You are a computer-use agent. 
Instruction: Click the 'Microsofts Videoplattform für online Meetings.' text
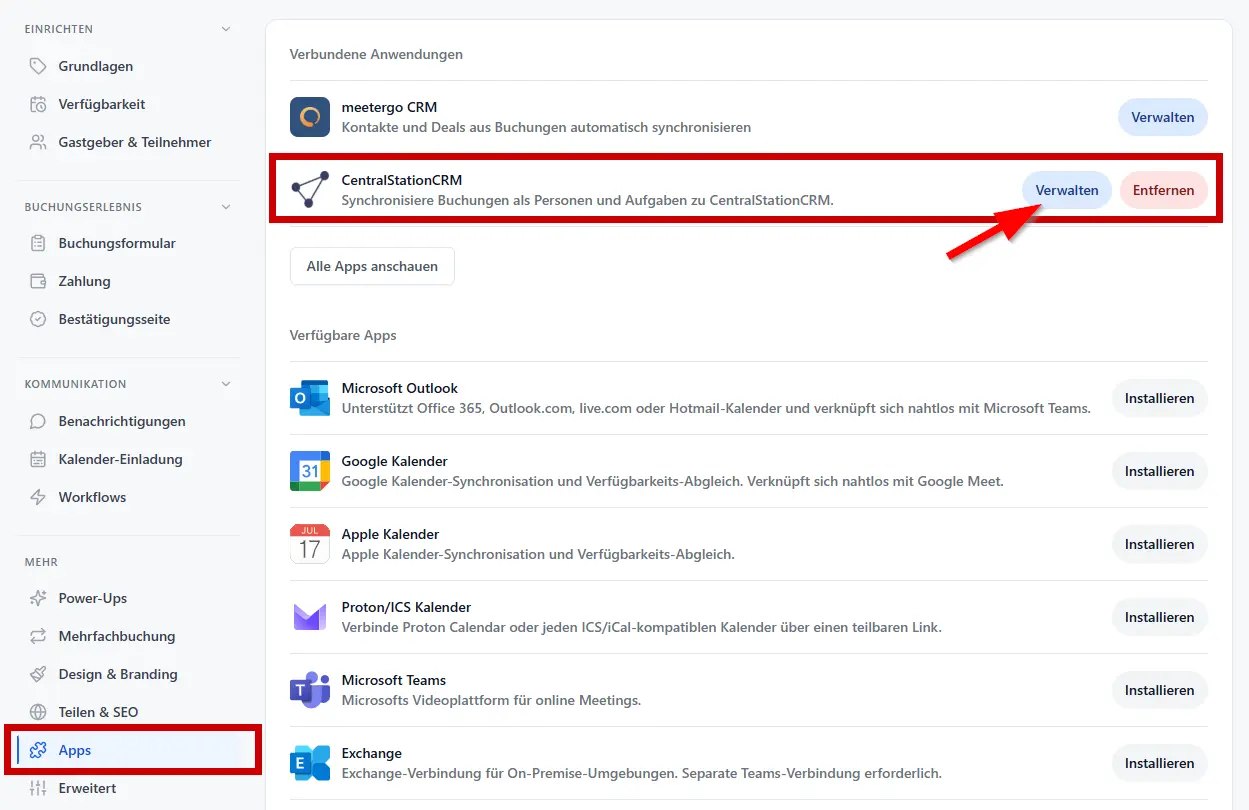491,700
